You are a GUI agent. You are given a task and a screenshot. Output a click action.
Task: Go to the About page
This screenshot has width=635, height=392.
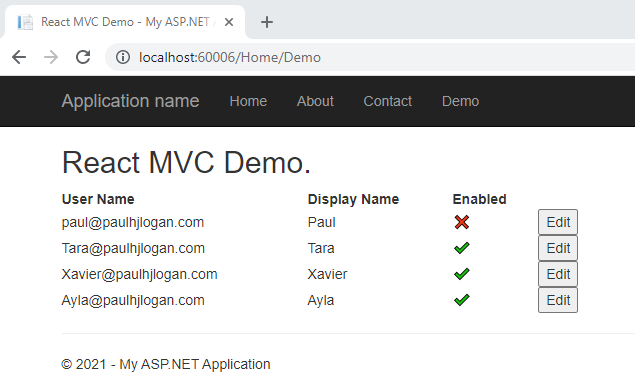click(315, 101)
